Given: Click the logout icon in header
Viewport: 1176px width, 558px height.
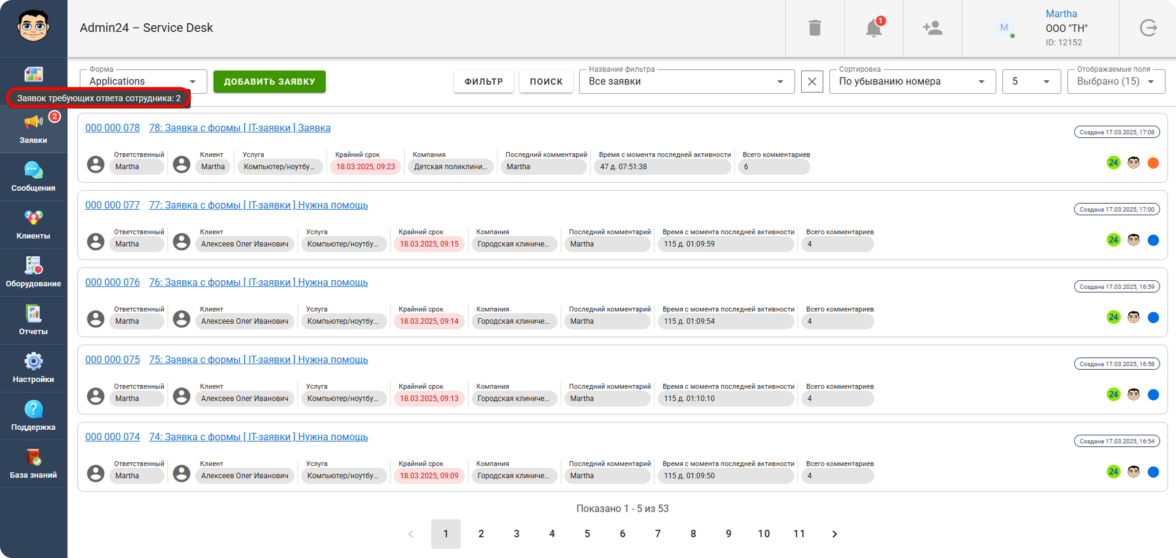Looking at the screenshot, I should [x=1147, y=28].
